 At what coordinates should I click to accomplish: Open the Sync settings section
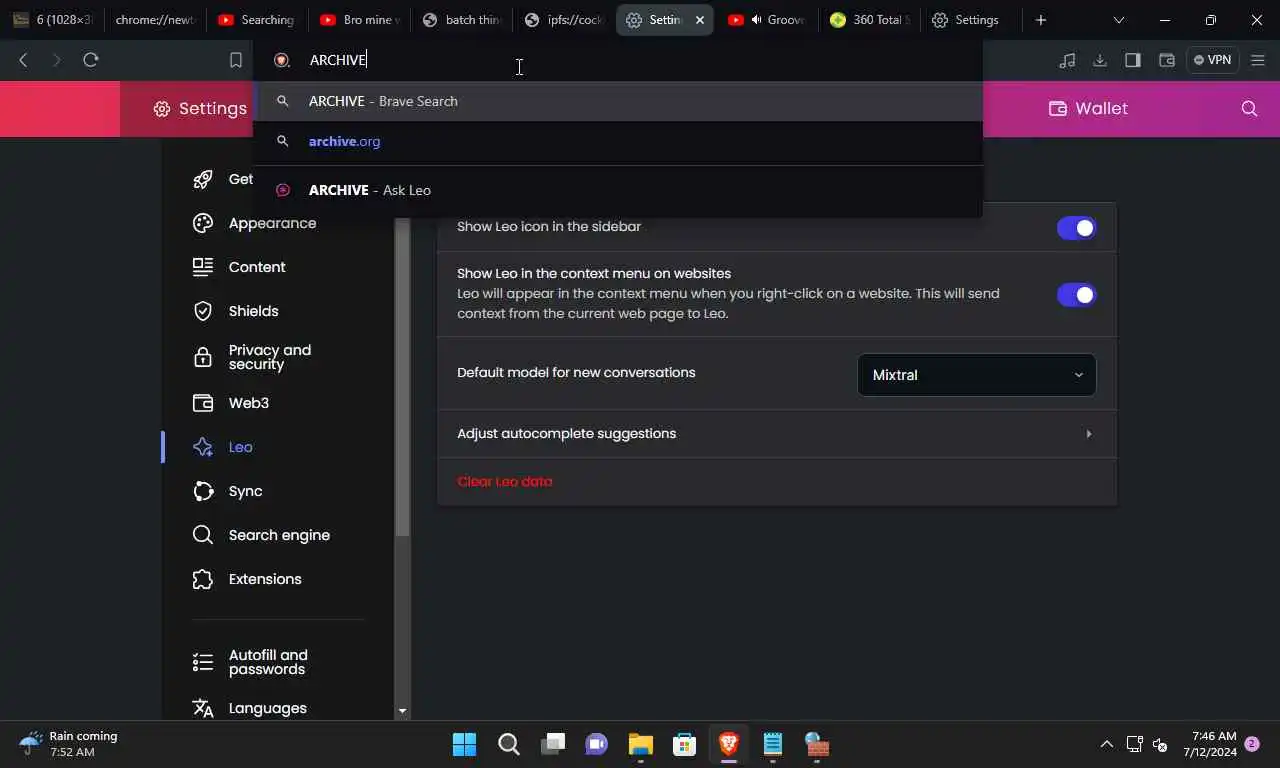point(245,491)
